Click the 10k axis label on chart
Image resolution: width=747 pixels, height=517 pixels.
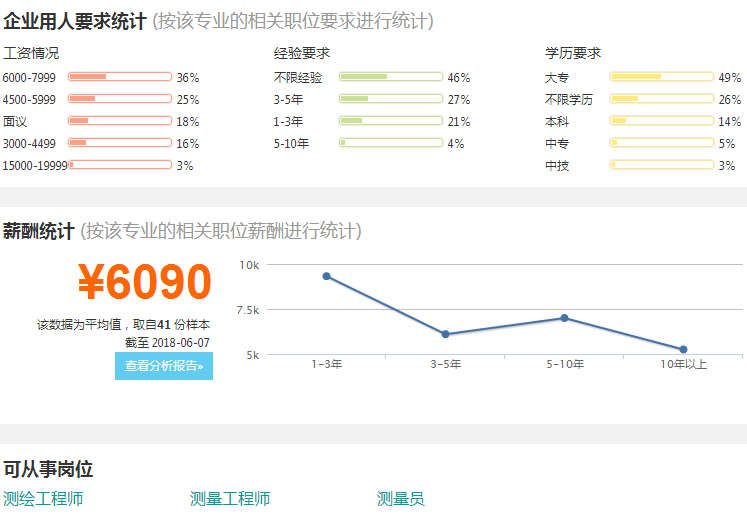249,265
